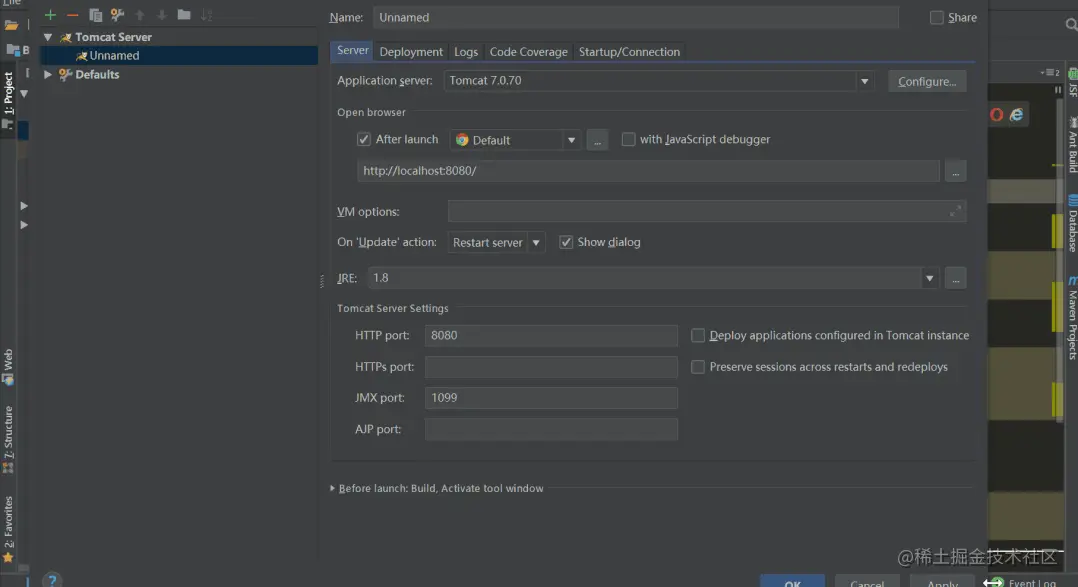The image size is (1078, 587).
Task: Move configuration down arrow
Action: (162, 15)
